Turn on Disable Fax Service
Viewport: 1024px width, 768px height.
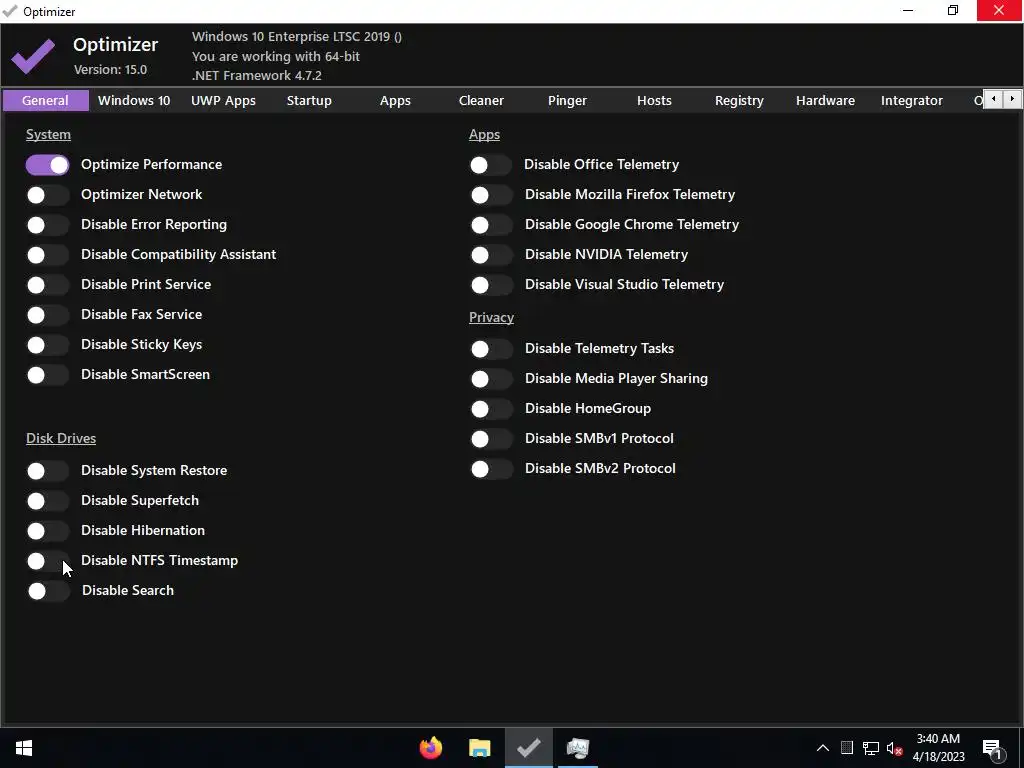[x=48, y=315]
